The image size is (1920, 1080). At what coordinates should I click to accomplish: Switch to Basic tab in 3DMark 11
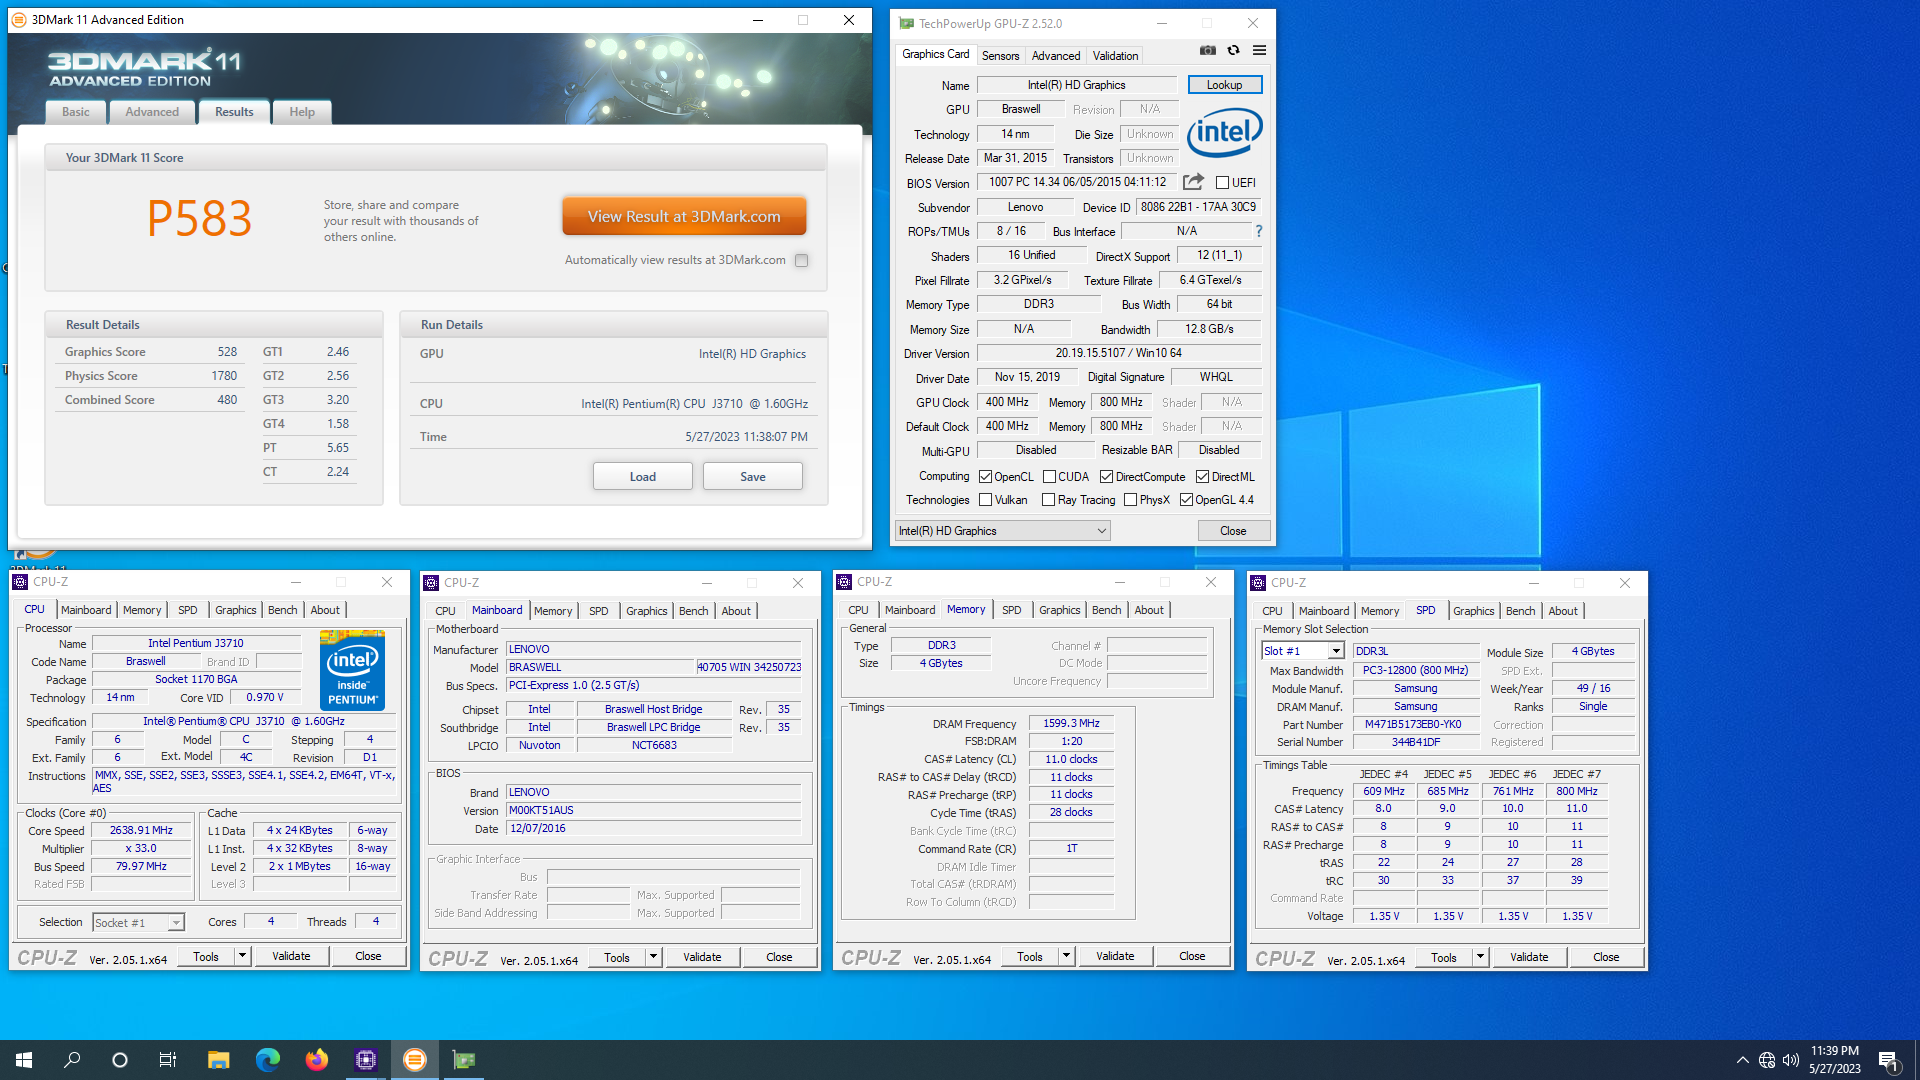pyautogui.click(x=76, y=112)
